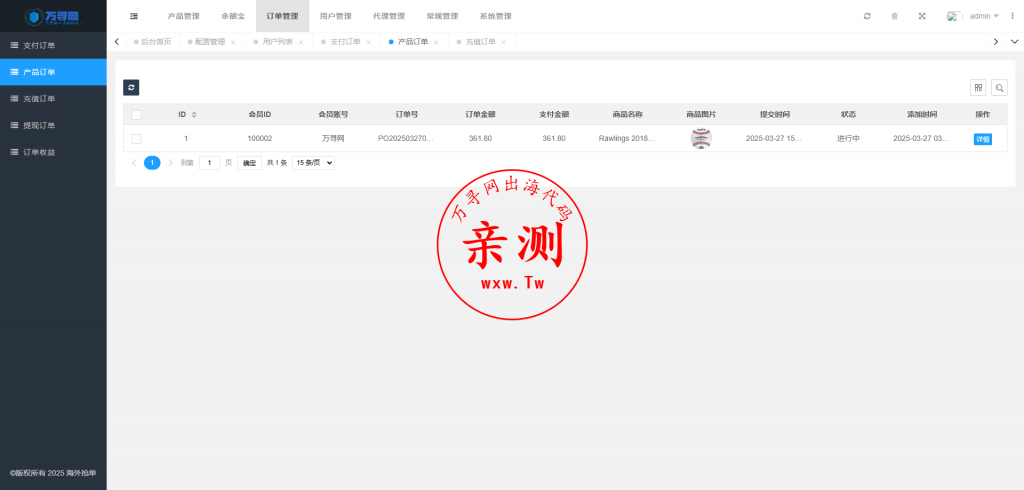Open the 余额宝 top menu

(x=233, y=16)
